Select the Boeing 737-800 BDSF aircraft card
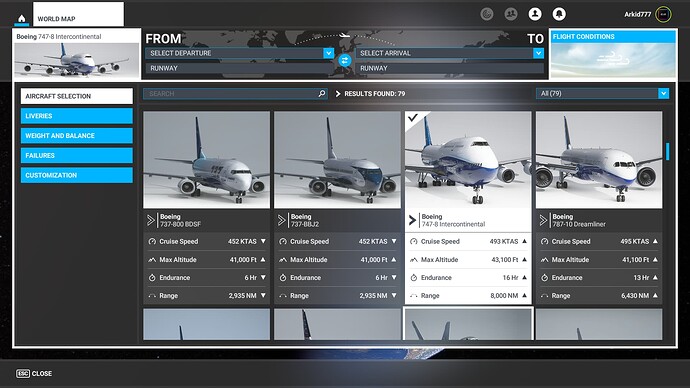 point(206,208)
